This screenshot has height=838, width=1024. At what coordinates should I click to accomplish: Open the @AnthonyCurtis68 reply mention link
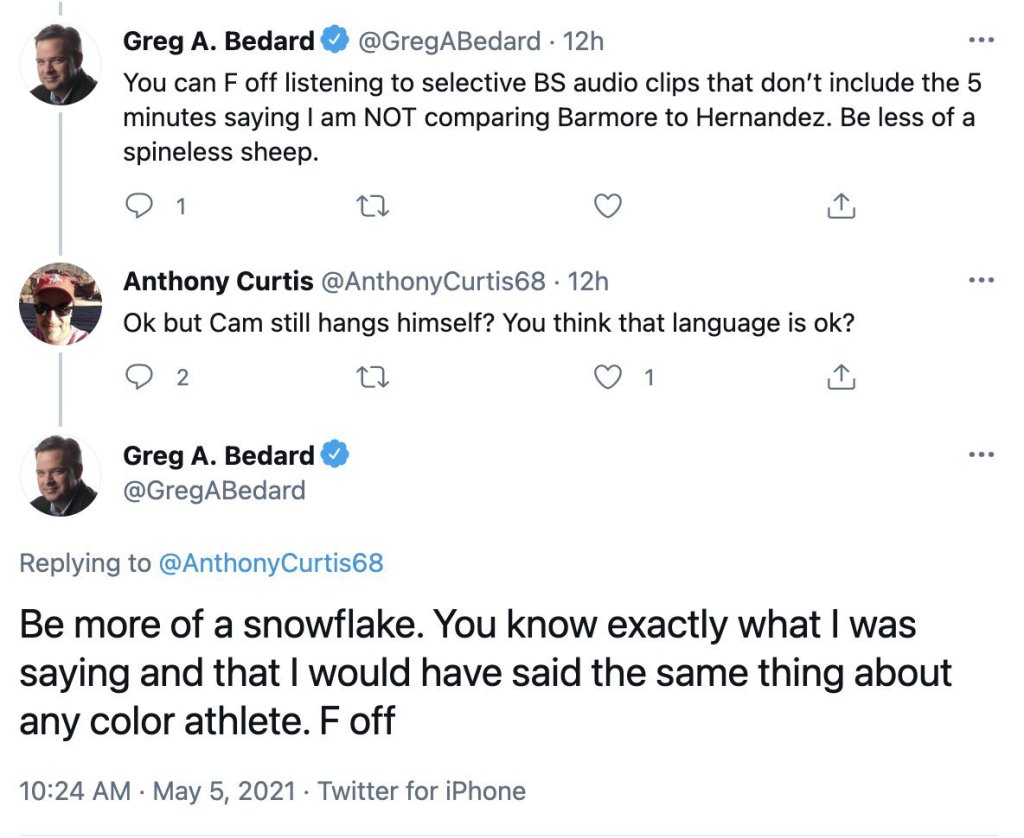click(270, 563)
